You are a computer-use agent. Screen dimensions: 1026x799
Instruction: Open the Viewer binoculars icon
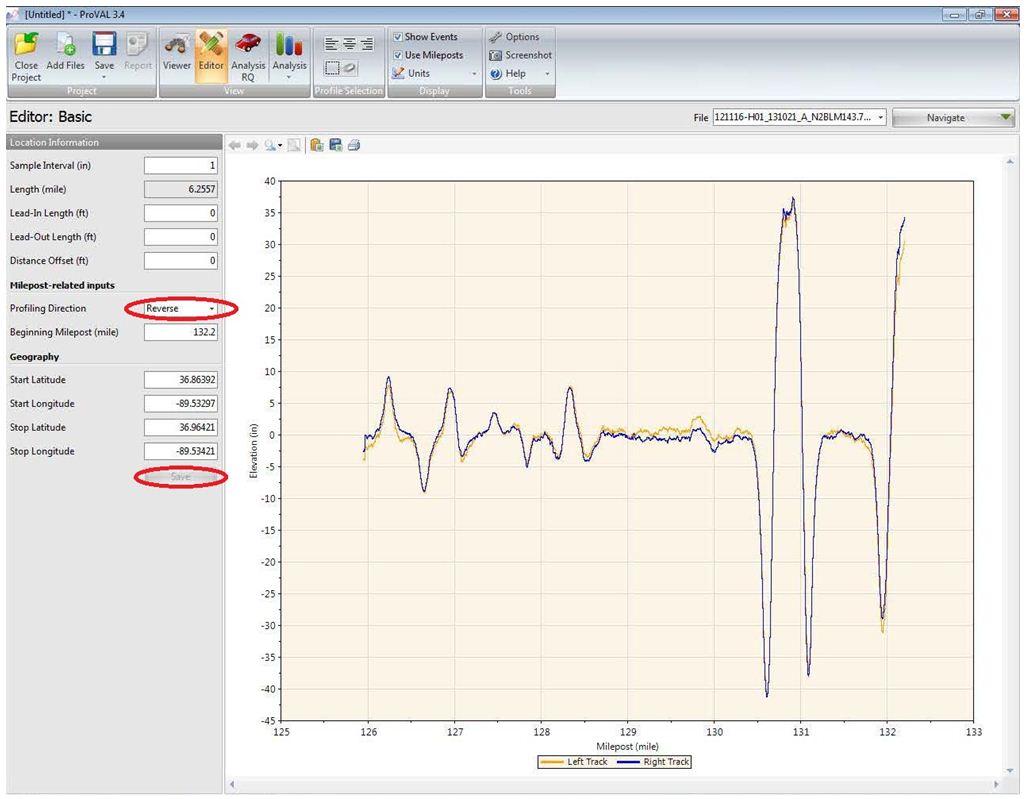tap(177, 44)
